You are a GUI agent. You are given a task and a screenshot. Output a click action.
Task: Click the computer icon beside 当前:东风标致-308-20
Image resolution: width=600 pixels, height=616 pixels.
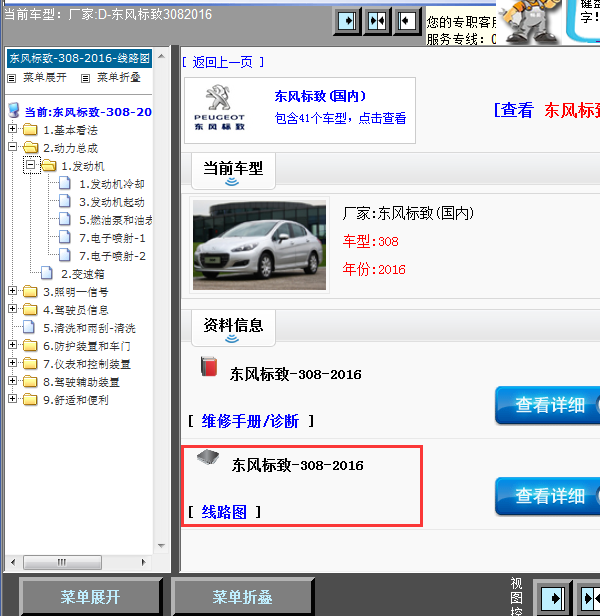14,111
